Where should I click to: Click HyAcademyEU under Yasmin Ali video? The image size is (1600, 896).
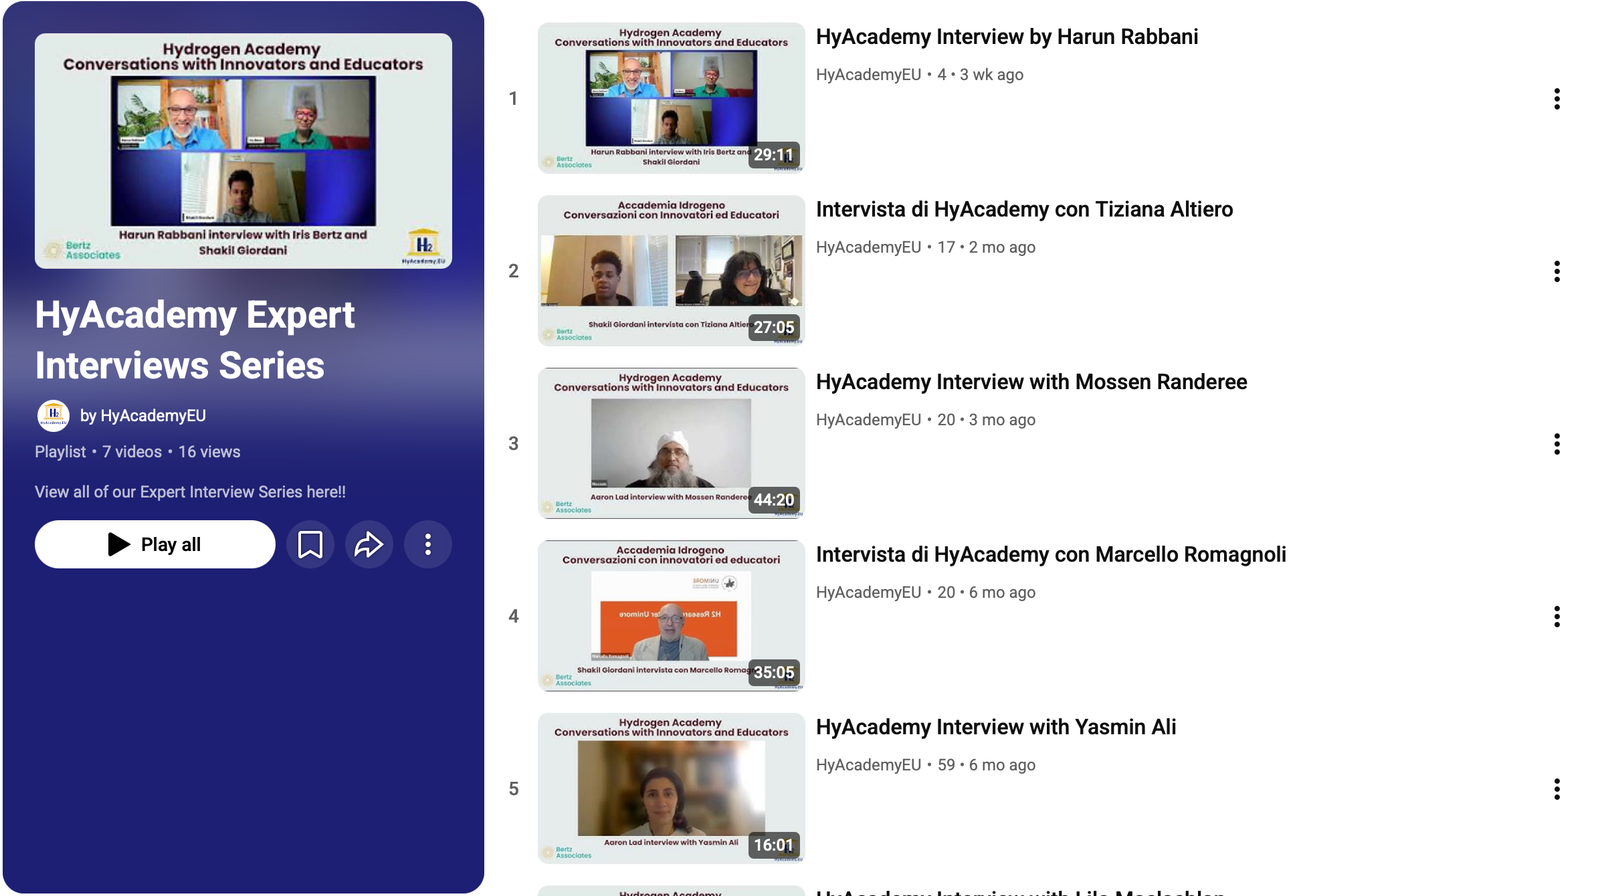tap(868, 765)
